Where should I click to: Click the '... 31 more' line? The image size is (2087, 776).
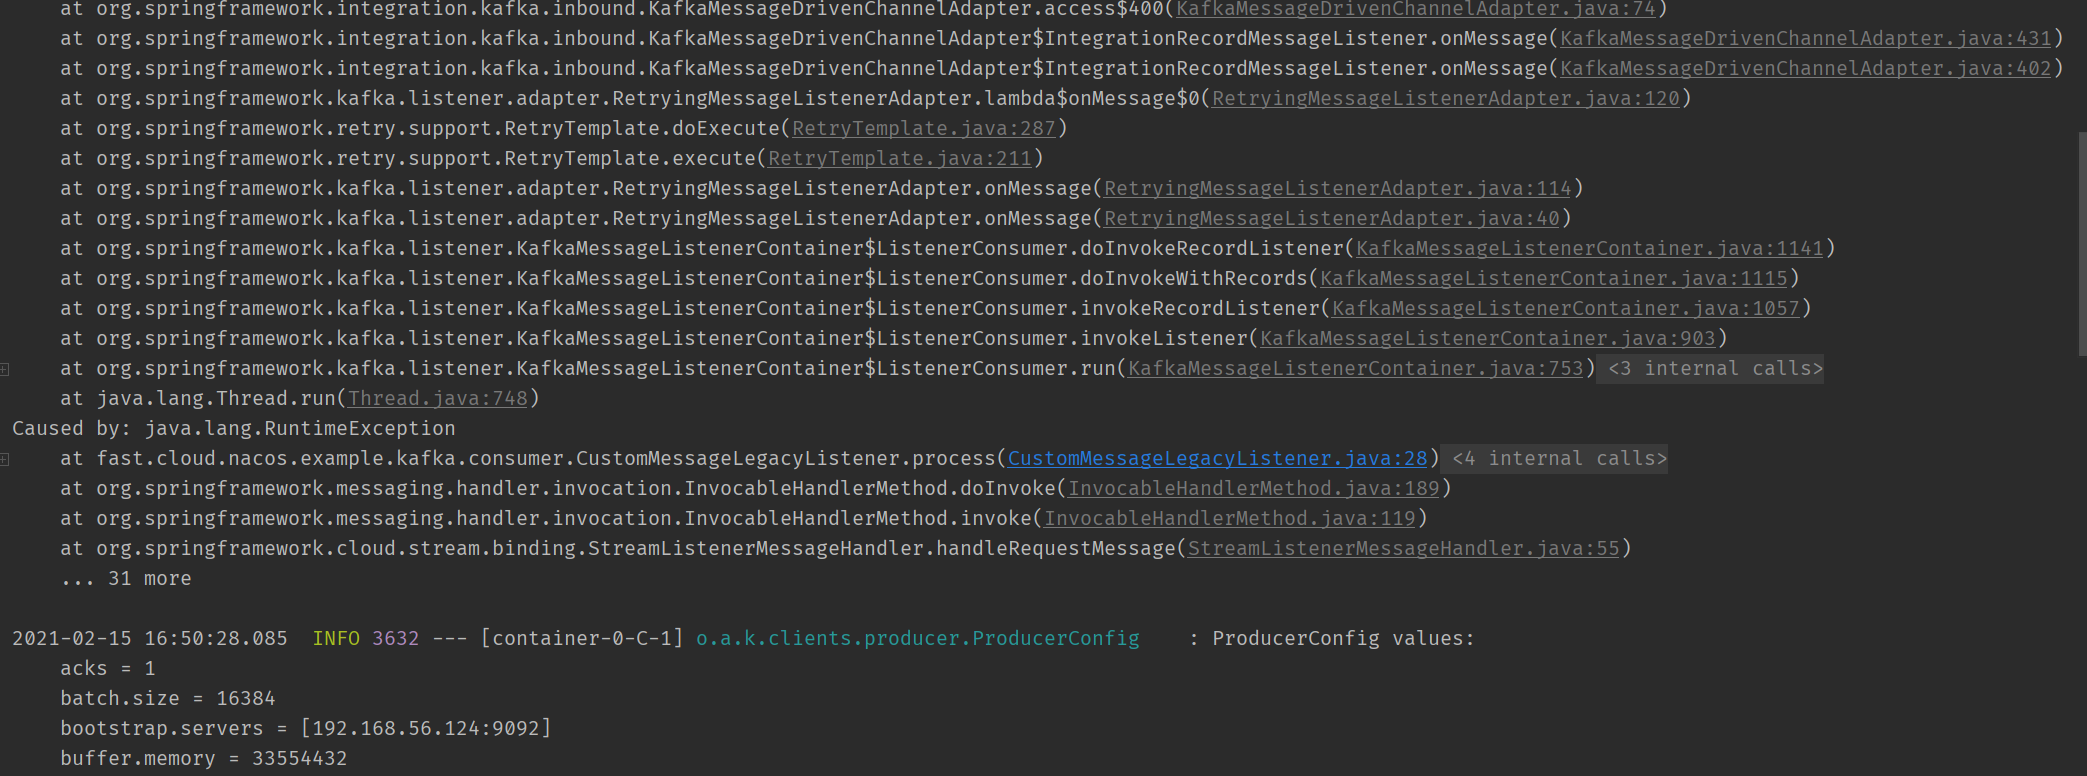[125, 579]
